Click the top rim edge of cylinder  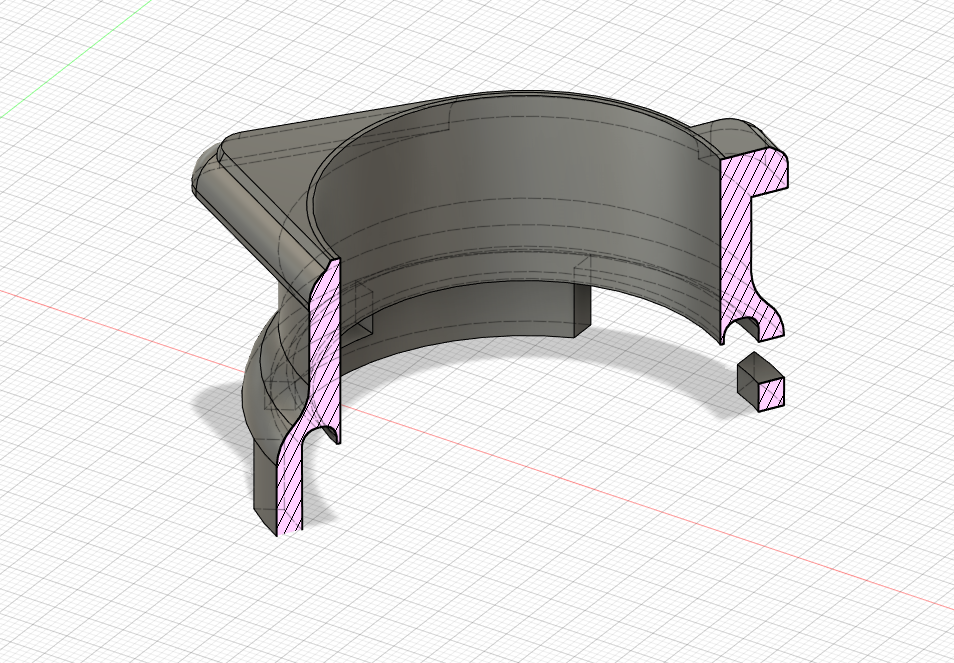coord(500,97)
